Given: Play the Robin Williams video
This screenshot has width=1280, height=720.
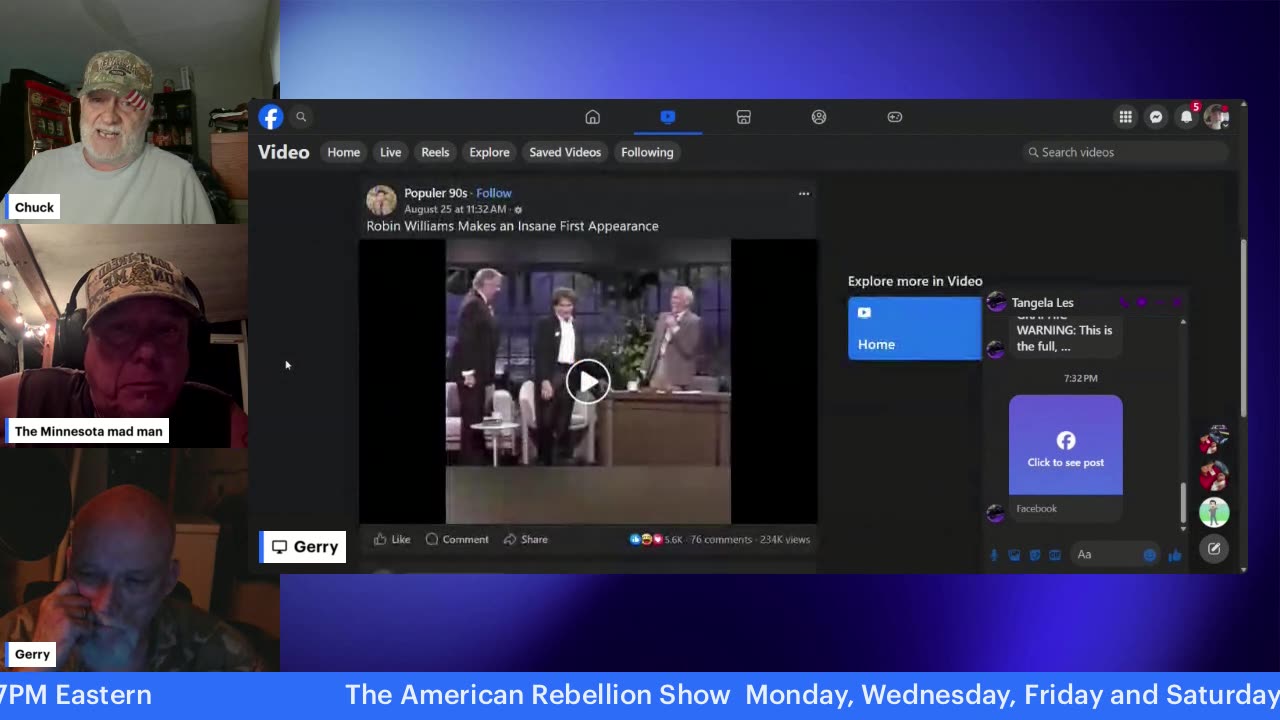Looking at the screenshot, I should [588, 382].
